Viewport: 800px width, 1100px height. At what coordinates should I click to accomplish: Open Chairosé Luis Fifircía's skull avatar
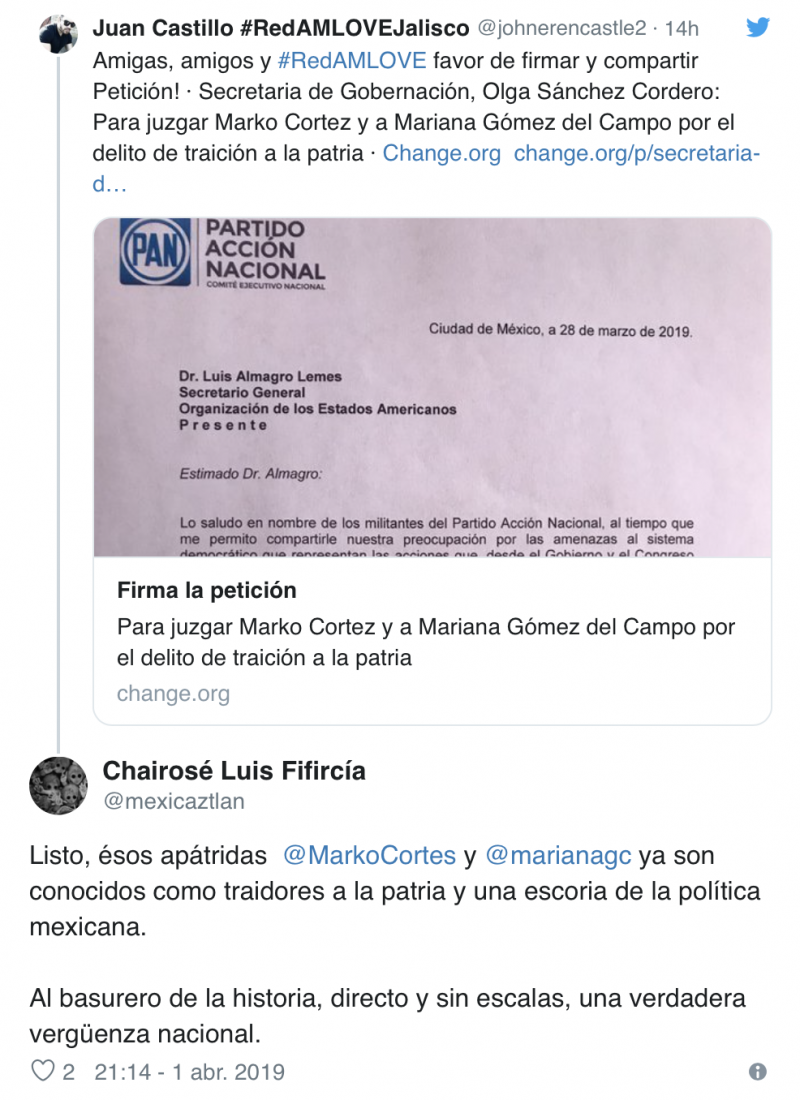58,784
